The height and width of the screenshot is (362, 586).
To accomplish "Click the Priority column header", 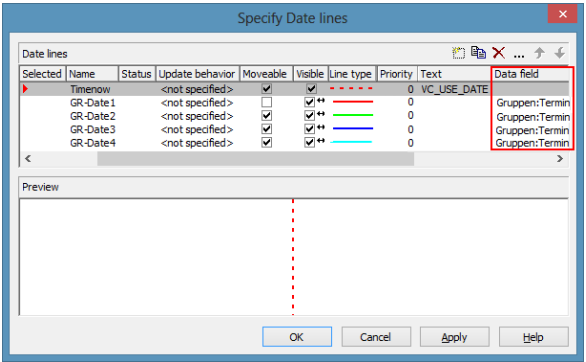I will click(397, 74).
